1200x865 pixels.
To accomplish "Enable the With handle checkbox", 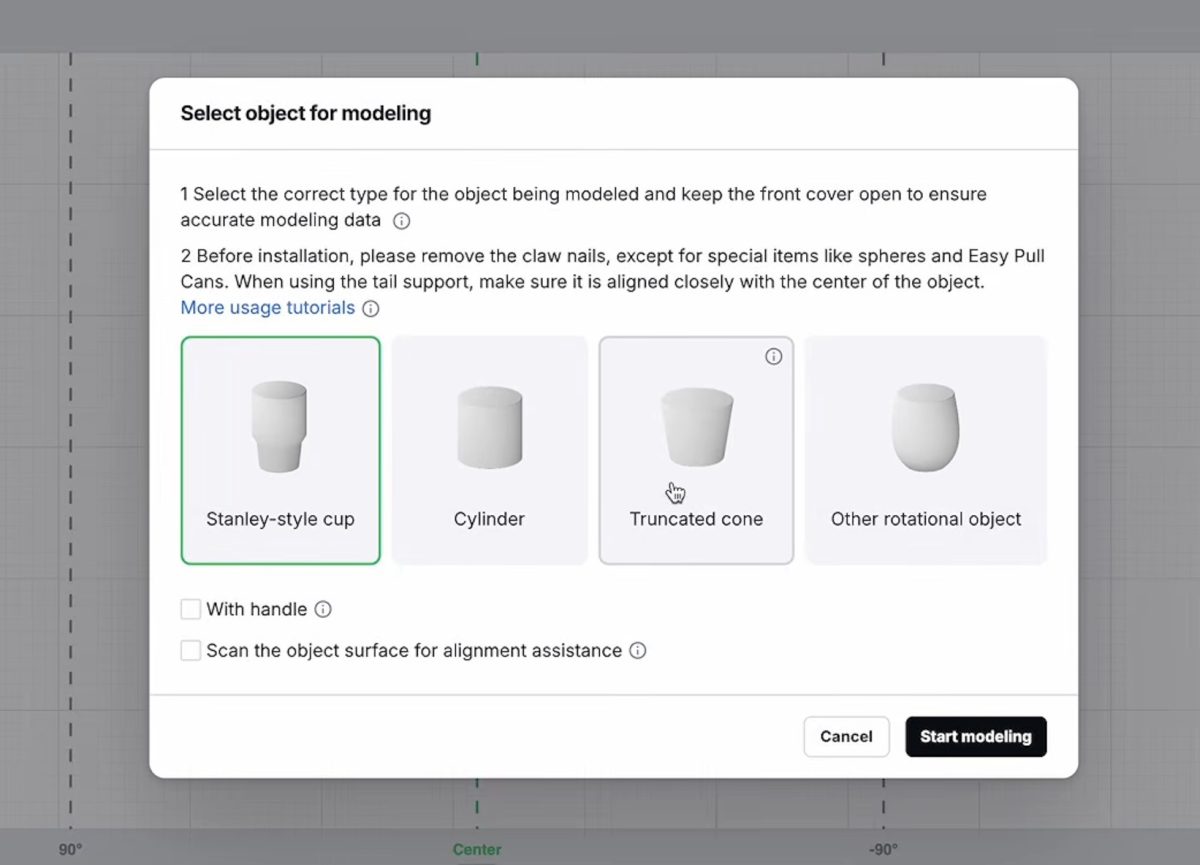I will (x=191, y=609).
